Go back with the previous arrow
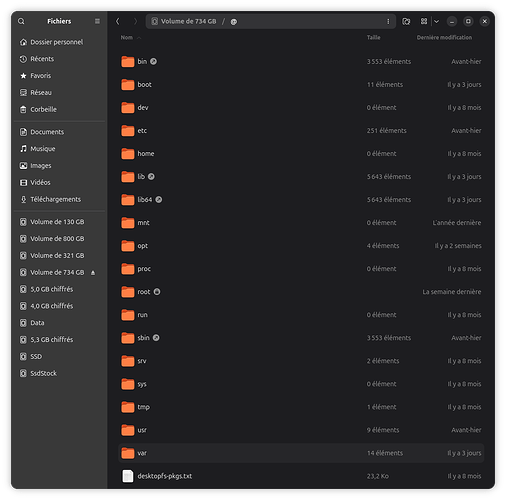The height and width of the screenshot is (500, 506). 118,21
